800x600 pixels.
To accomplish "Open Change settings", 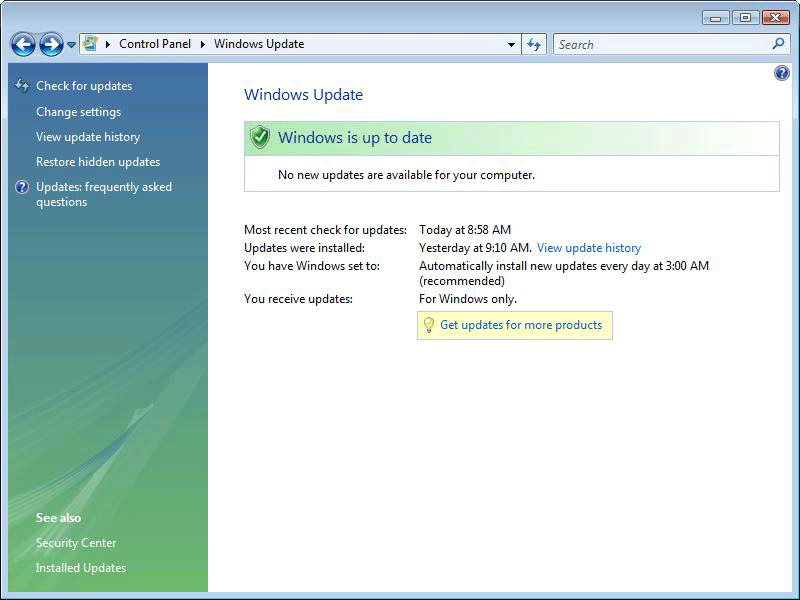I will click(x=79, y=112).
